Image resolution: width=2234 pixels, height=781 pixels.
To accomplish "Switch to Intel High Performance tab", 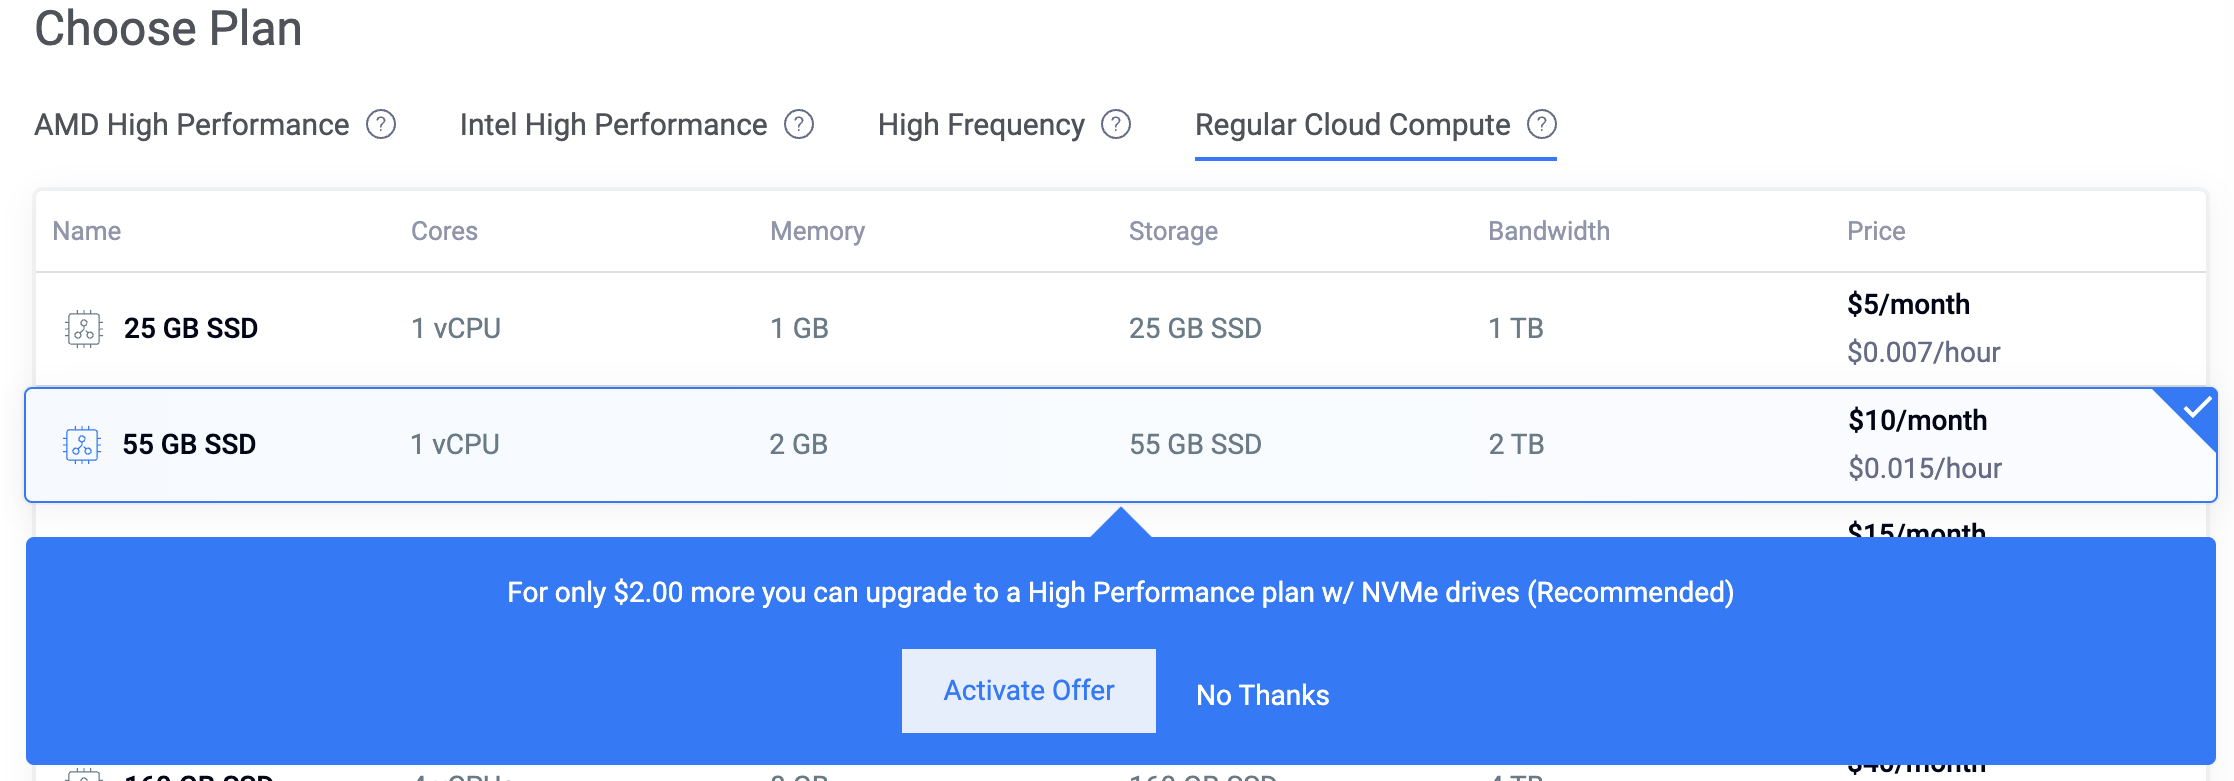I will coord(613,125).
